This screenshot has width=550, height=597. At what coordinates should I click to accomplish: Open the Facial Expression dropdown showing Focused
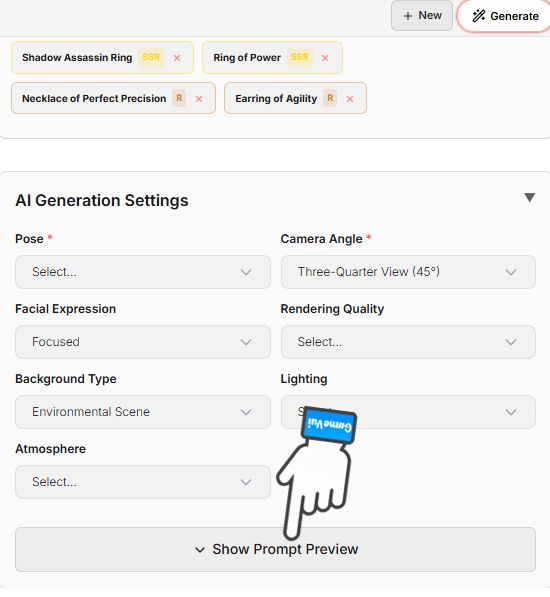tap(143, 342)
